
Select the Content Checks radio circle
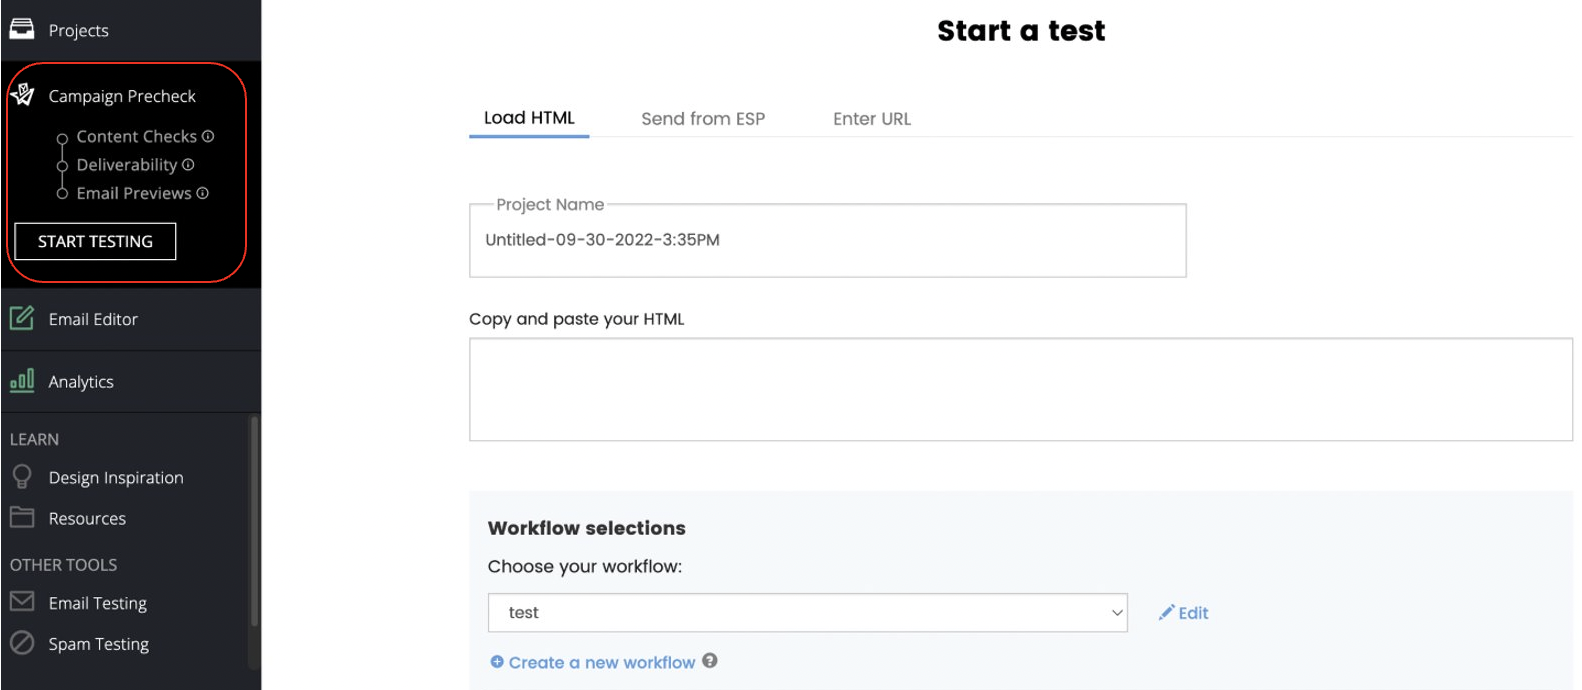click(63, 136)
